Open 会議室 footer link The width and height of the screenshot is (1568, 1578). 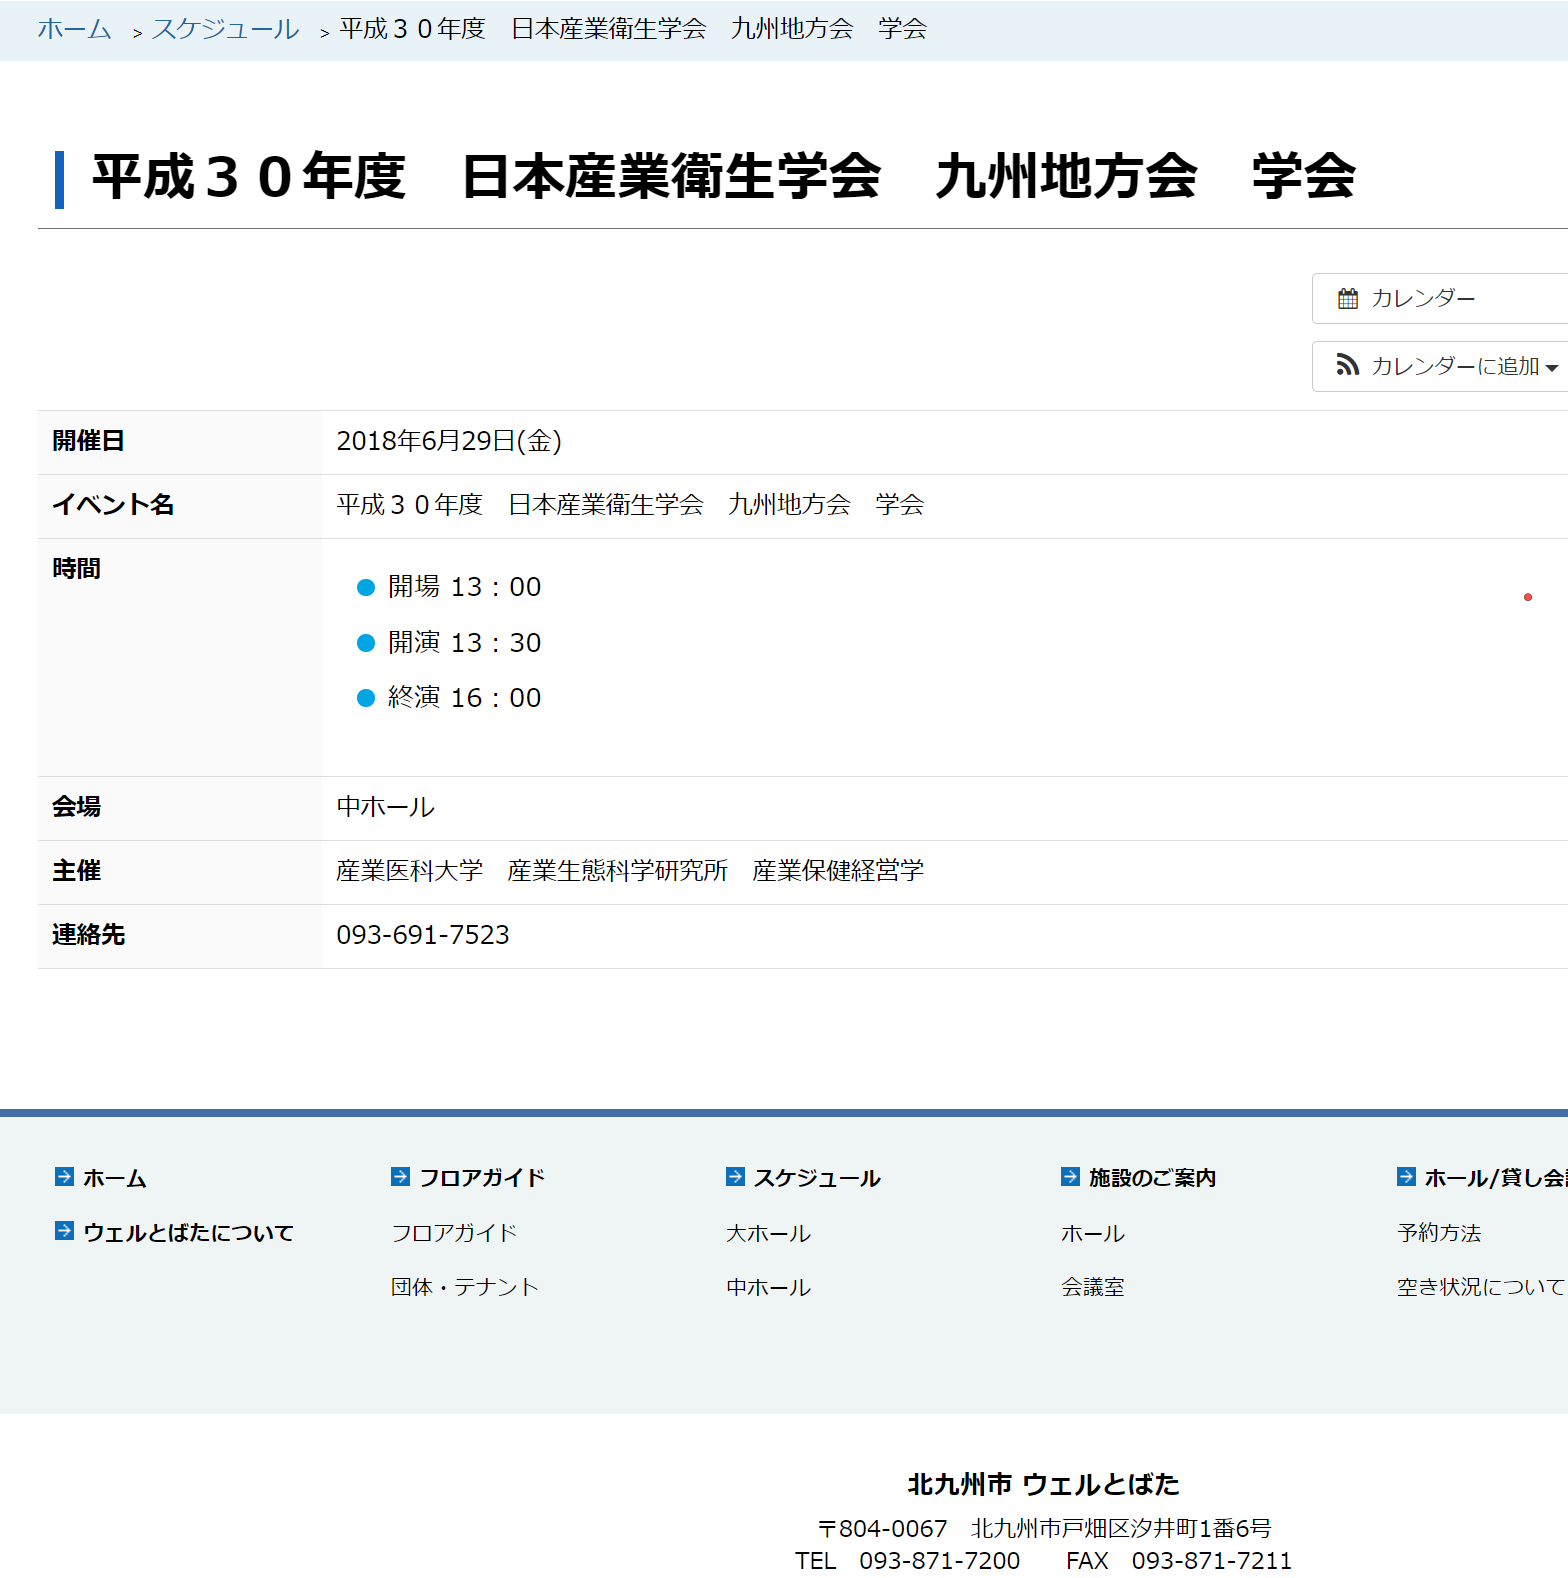[1093, 1287]
